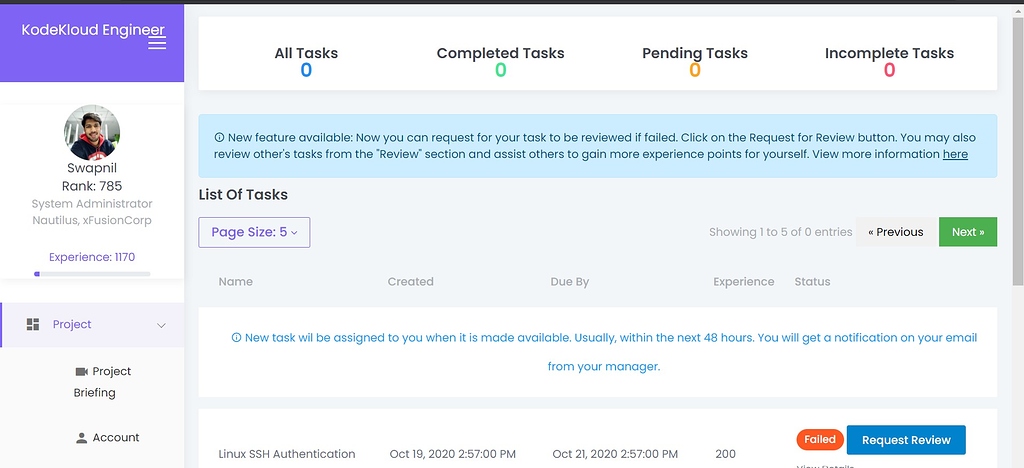This screenshot has height=468, width=1024.
Task: Open the hamburger menu icon
Action: click(x=157, y=43)
